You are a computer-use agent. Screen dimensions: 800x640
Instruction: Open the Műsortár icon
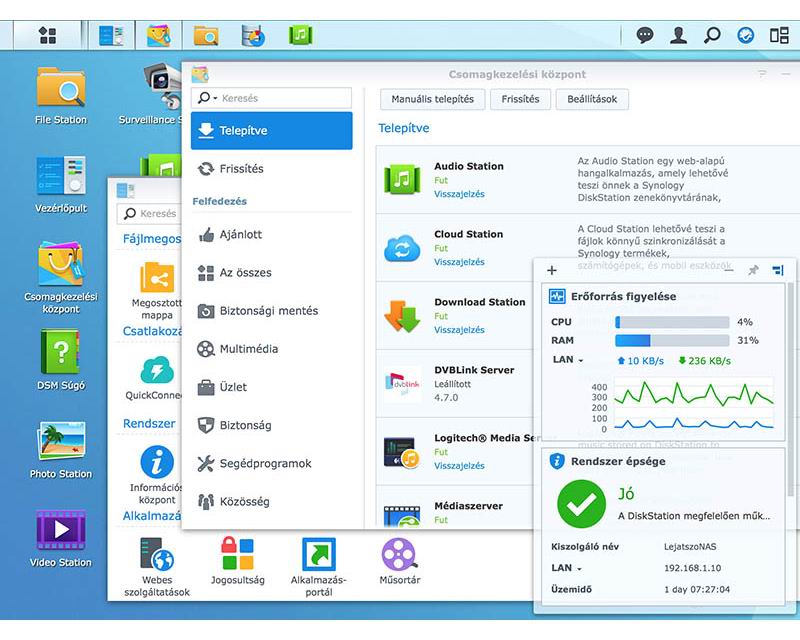399,555
